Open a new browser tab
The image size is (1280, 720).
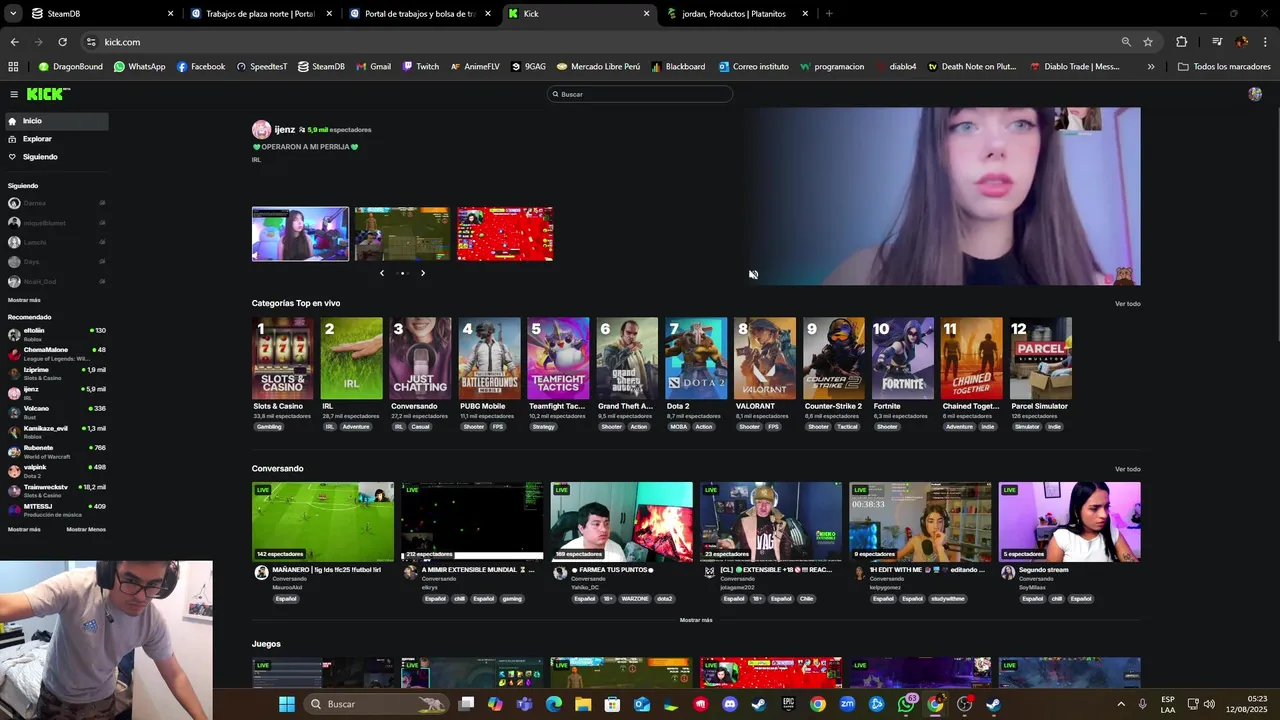pyautogui.click(x=829, y=14)
